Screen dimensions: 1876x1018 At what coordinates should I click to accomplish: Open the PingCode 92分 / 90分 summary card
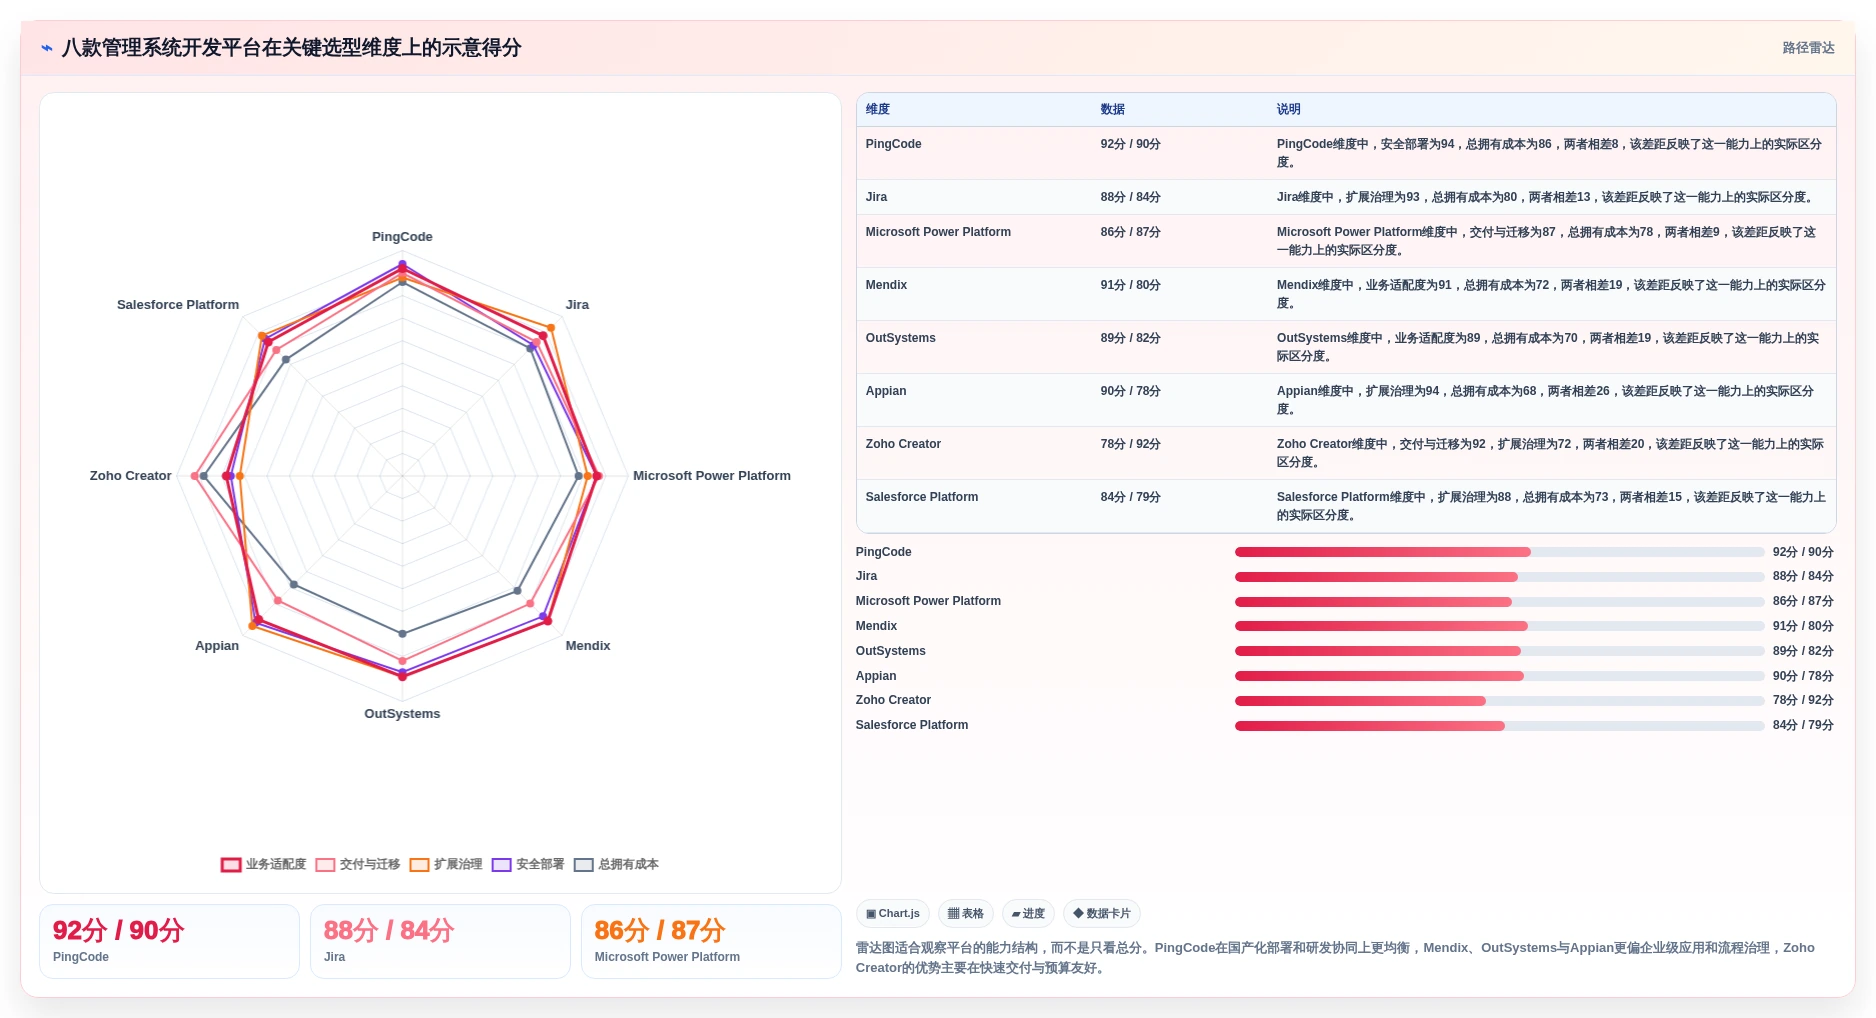(169, 941)
